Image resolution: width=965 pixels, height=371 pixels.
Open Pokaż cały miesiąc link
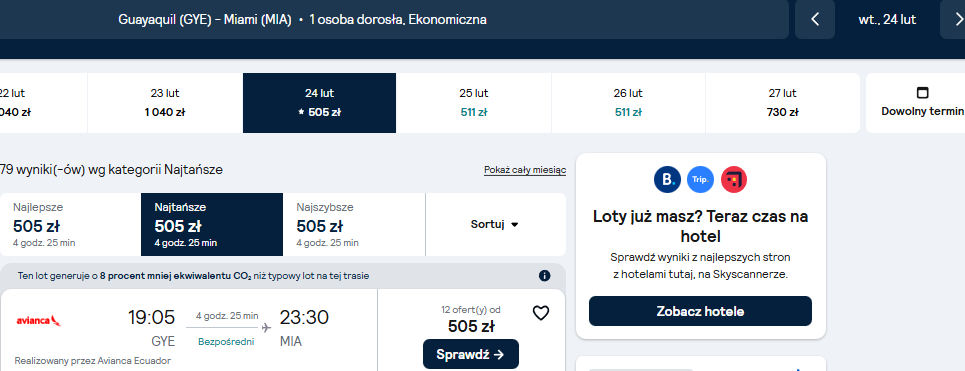[525, 170]
